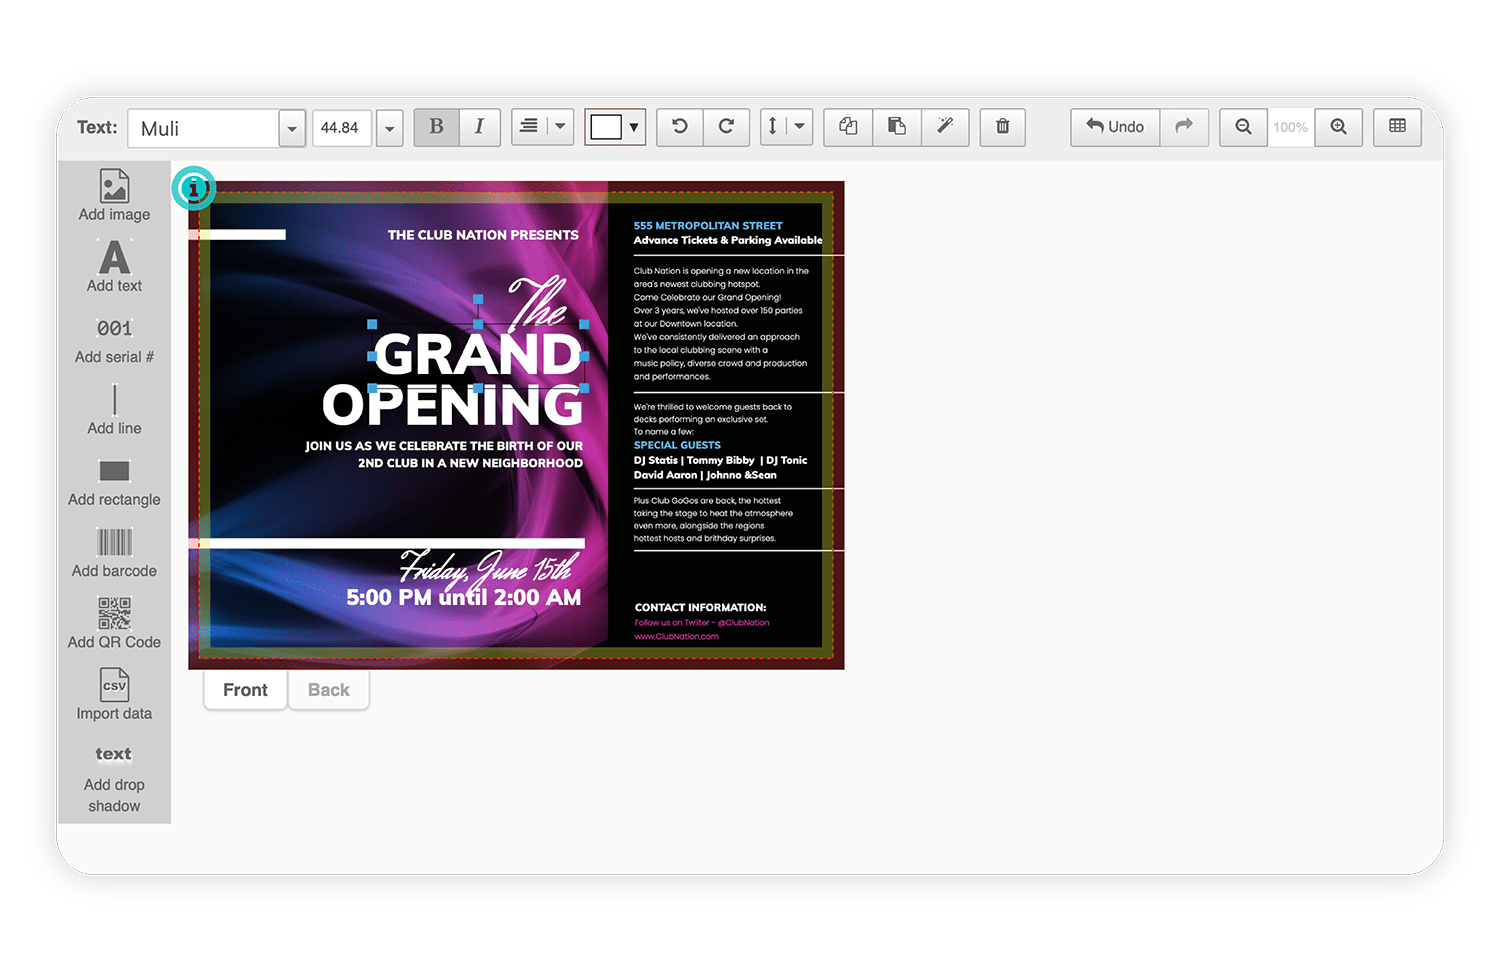Toggle Bold formatting
1500x972 pixels.
click(x=436, y=127)
